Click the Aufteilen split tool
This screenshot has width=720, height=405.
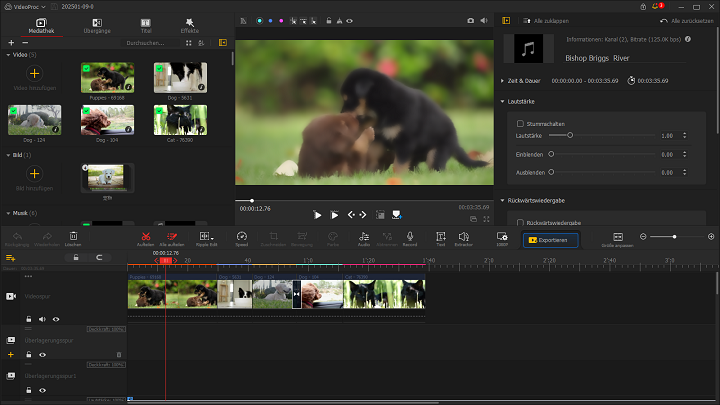(x=145, y=237)
